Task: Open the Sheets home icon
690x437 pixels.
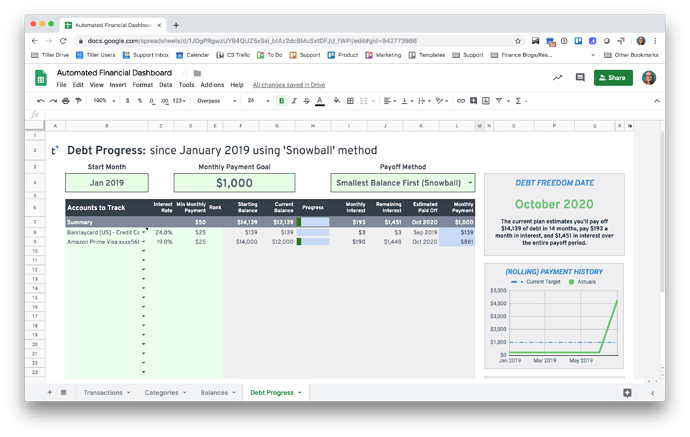Action: (41, 78)
